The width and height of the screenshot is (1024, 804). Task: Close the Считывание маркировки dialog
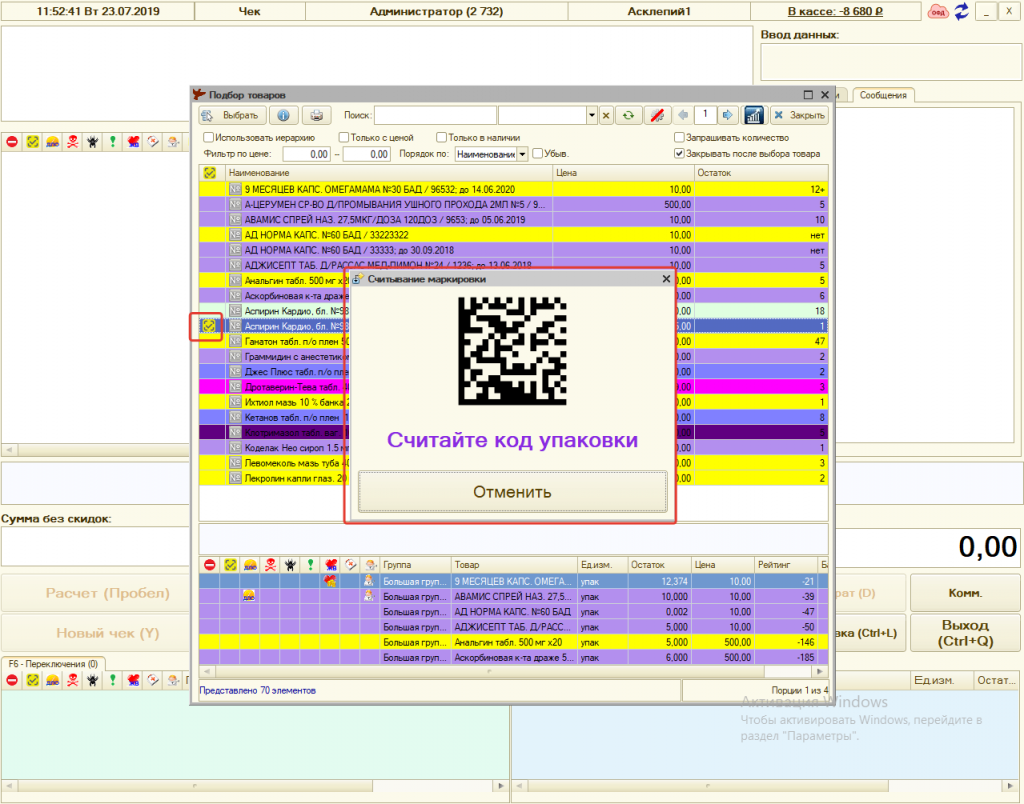(x=666, y=279)
